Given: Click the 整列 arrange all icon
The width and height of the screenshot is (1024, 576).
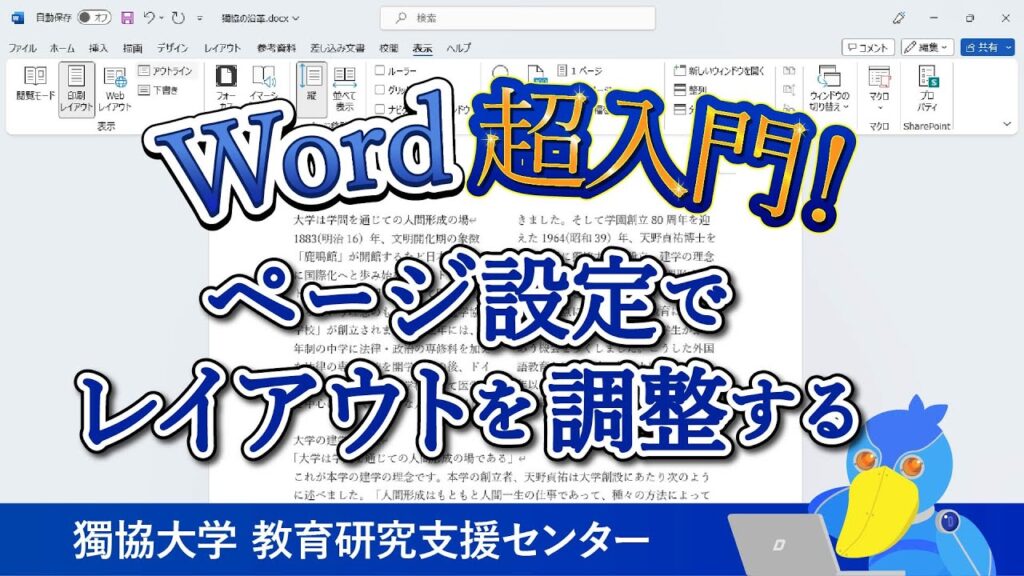Looking at the screenshot, I should coord(690,90).
